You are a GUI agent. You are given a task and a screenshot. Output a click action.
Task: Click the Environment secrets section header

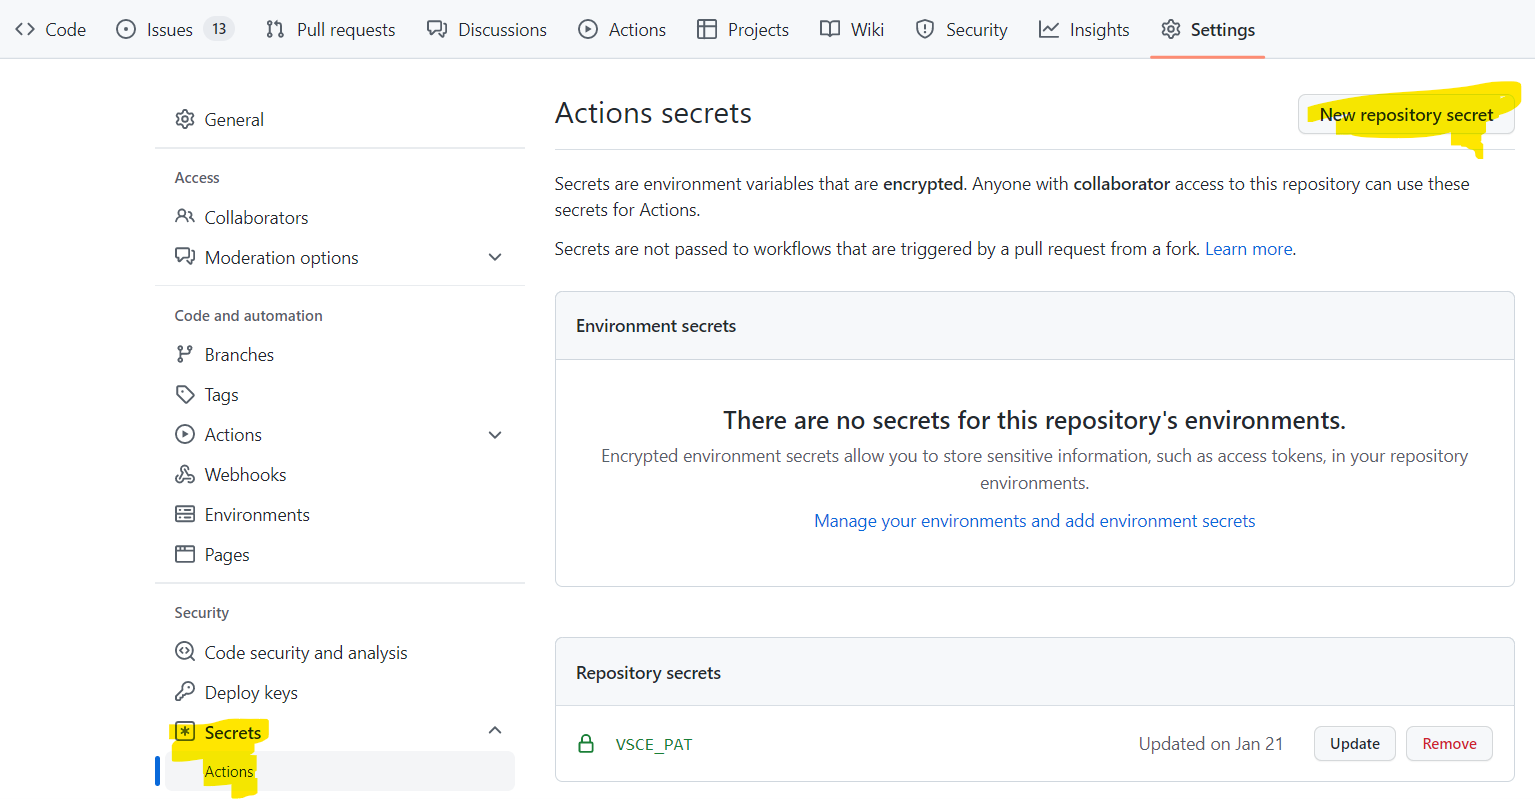[x=1035, y=326]
